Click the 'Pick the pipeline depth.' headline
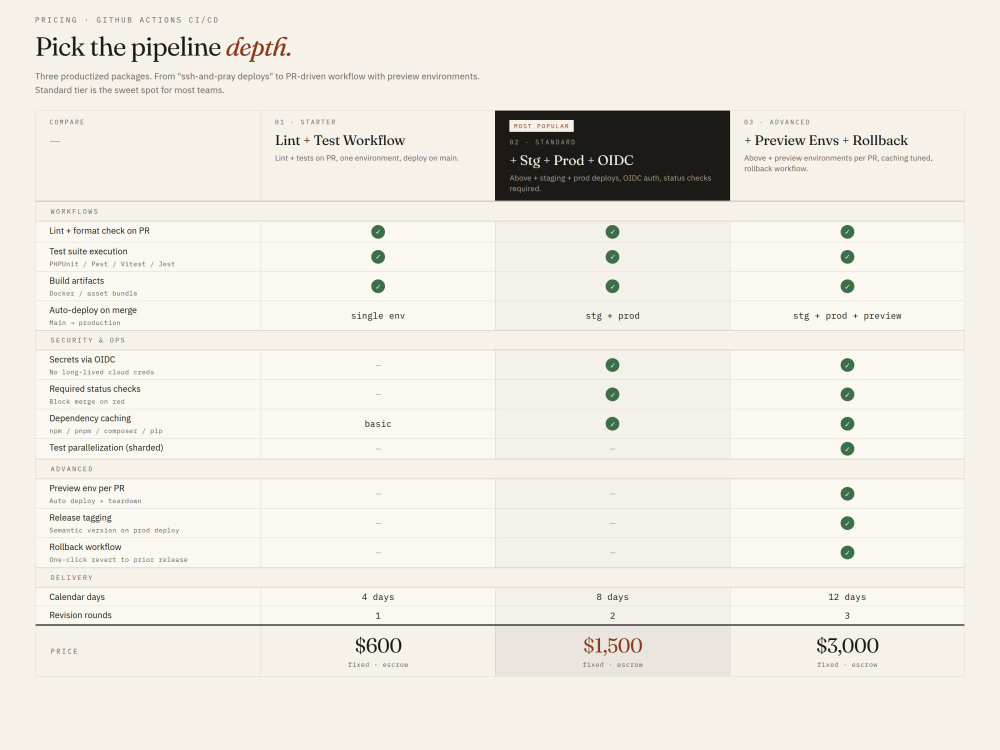1000x750 pixels. tap(163, 47)
